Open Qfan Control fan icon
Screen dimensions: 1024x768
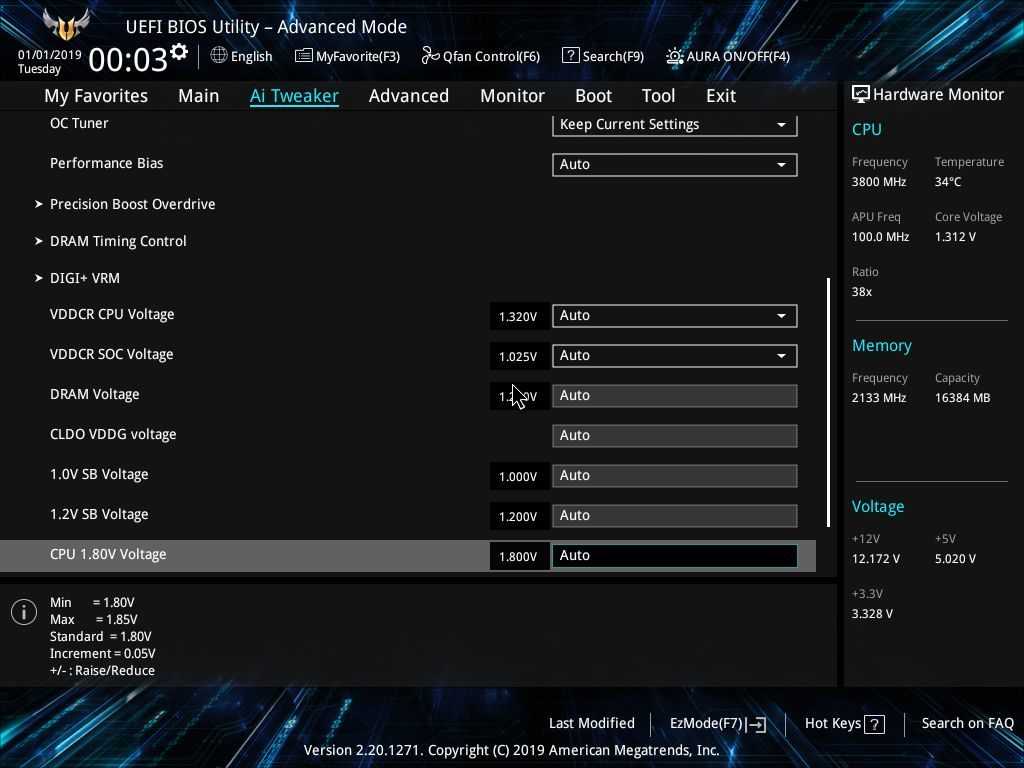[430, 56]
